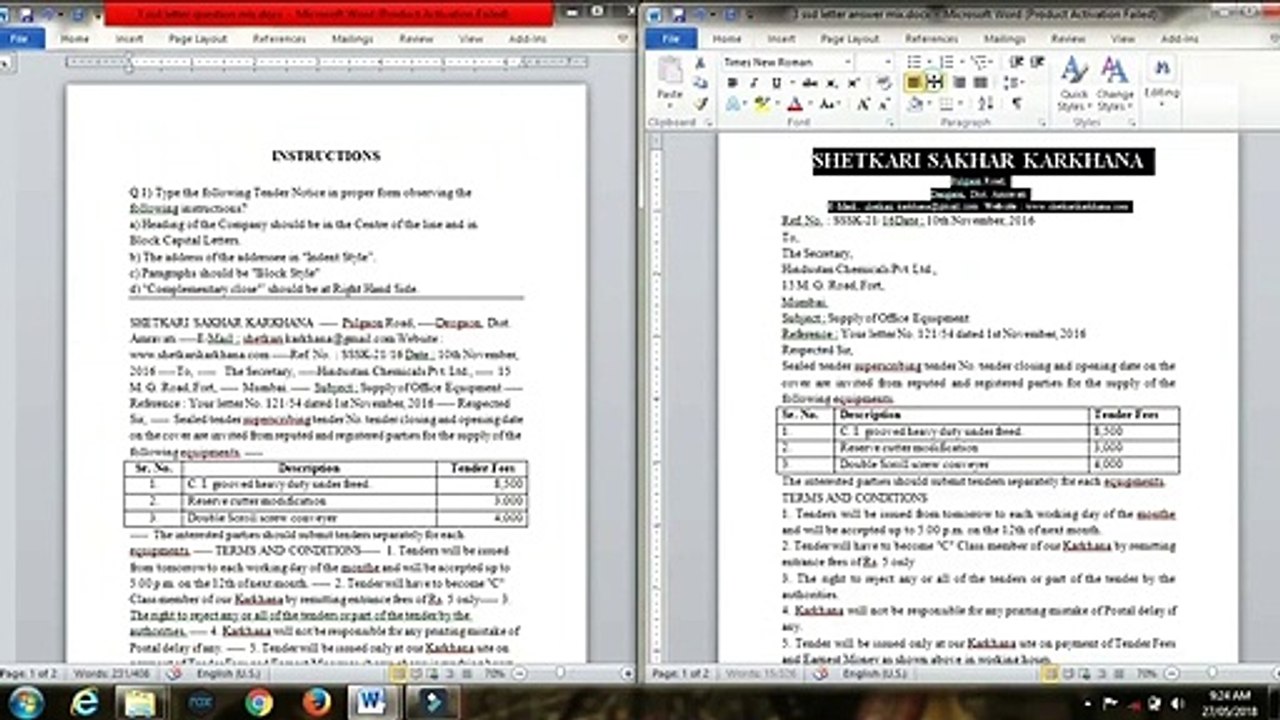The image size is (1280, 720).
Task: Apply a numbered list
Action: tap(947, 62)
